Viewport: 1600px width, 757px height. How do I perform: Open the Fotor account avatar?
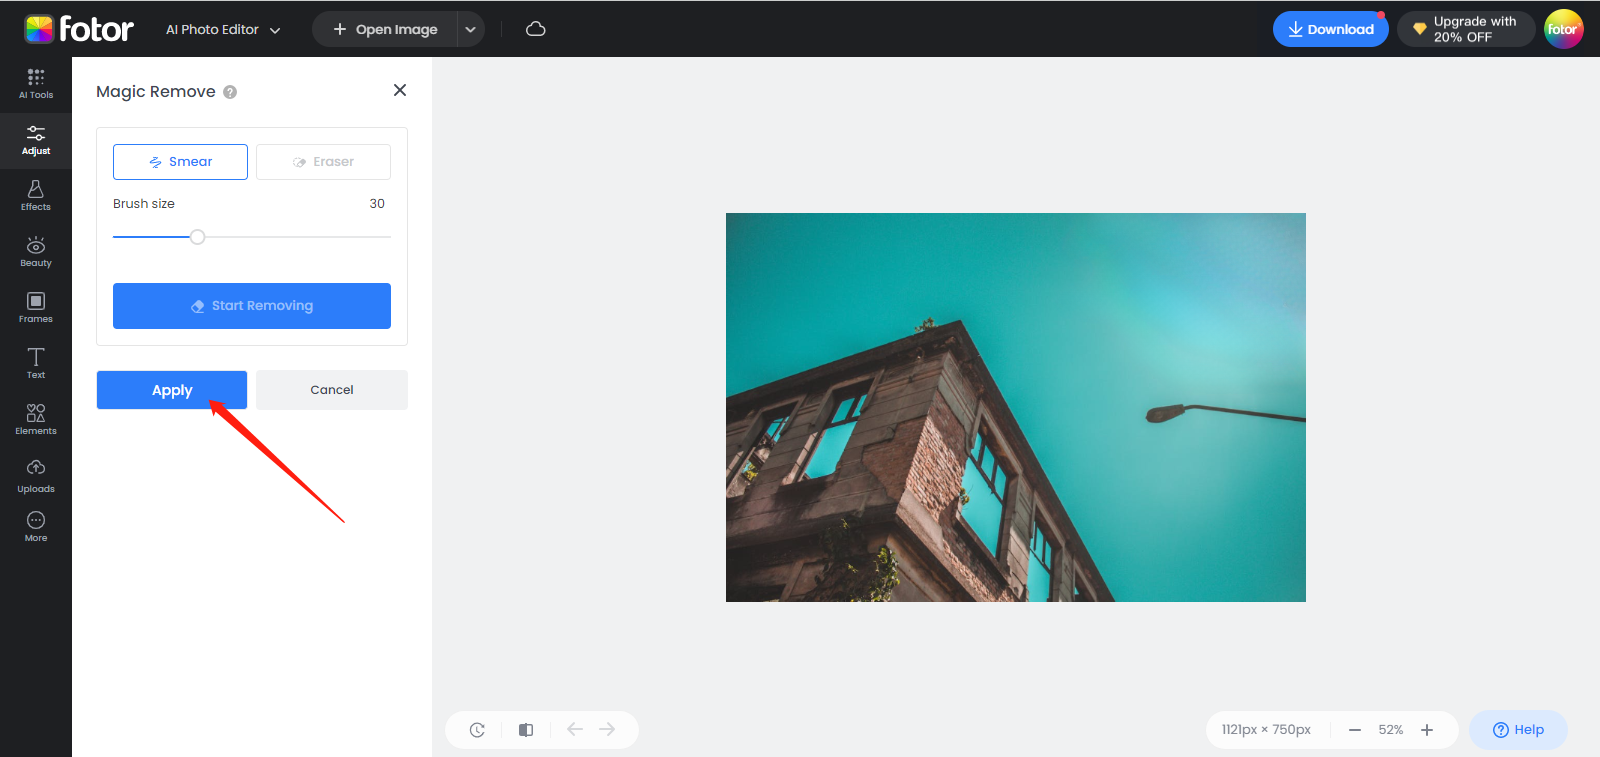1563,29
